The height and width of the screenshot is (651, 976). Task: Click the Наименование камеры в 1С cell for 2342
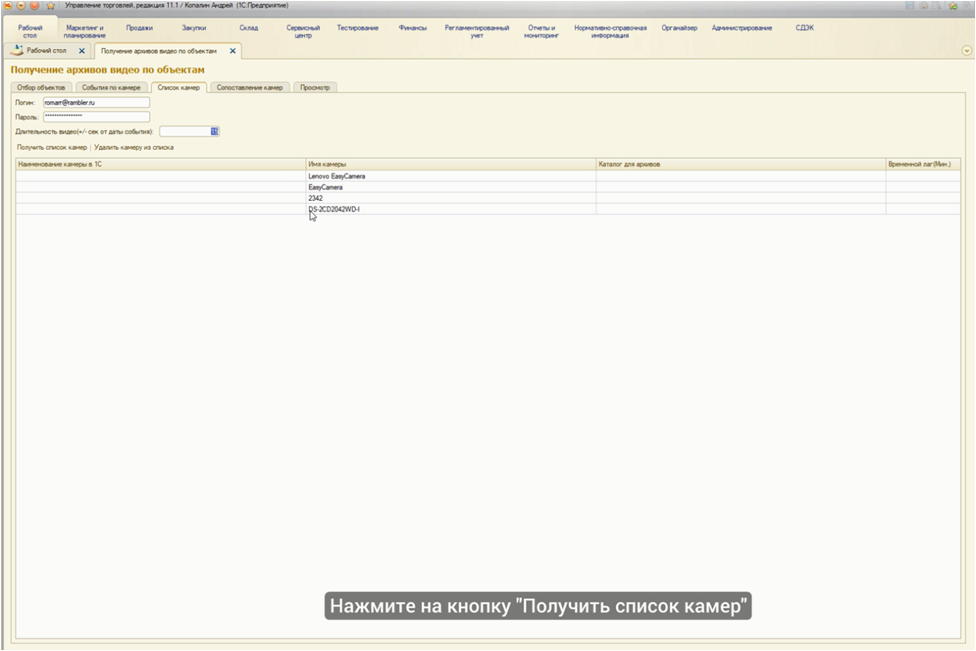[161, 199]
